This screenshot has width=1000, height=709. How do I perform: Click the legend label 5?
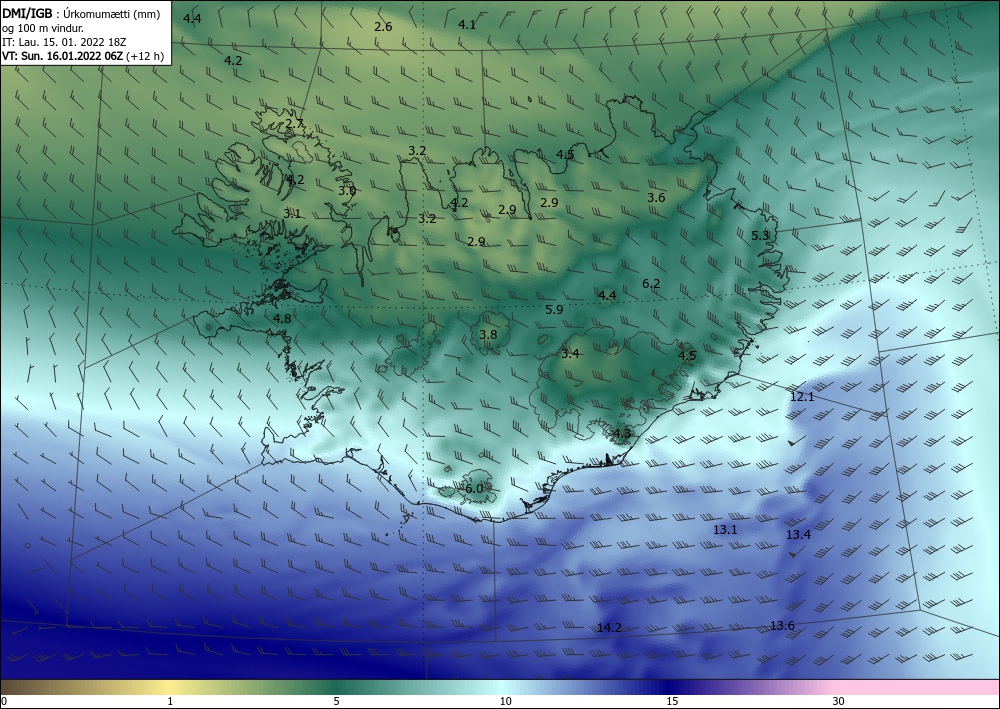point(336,702)
